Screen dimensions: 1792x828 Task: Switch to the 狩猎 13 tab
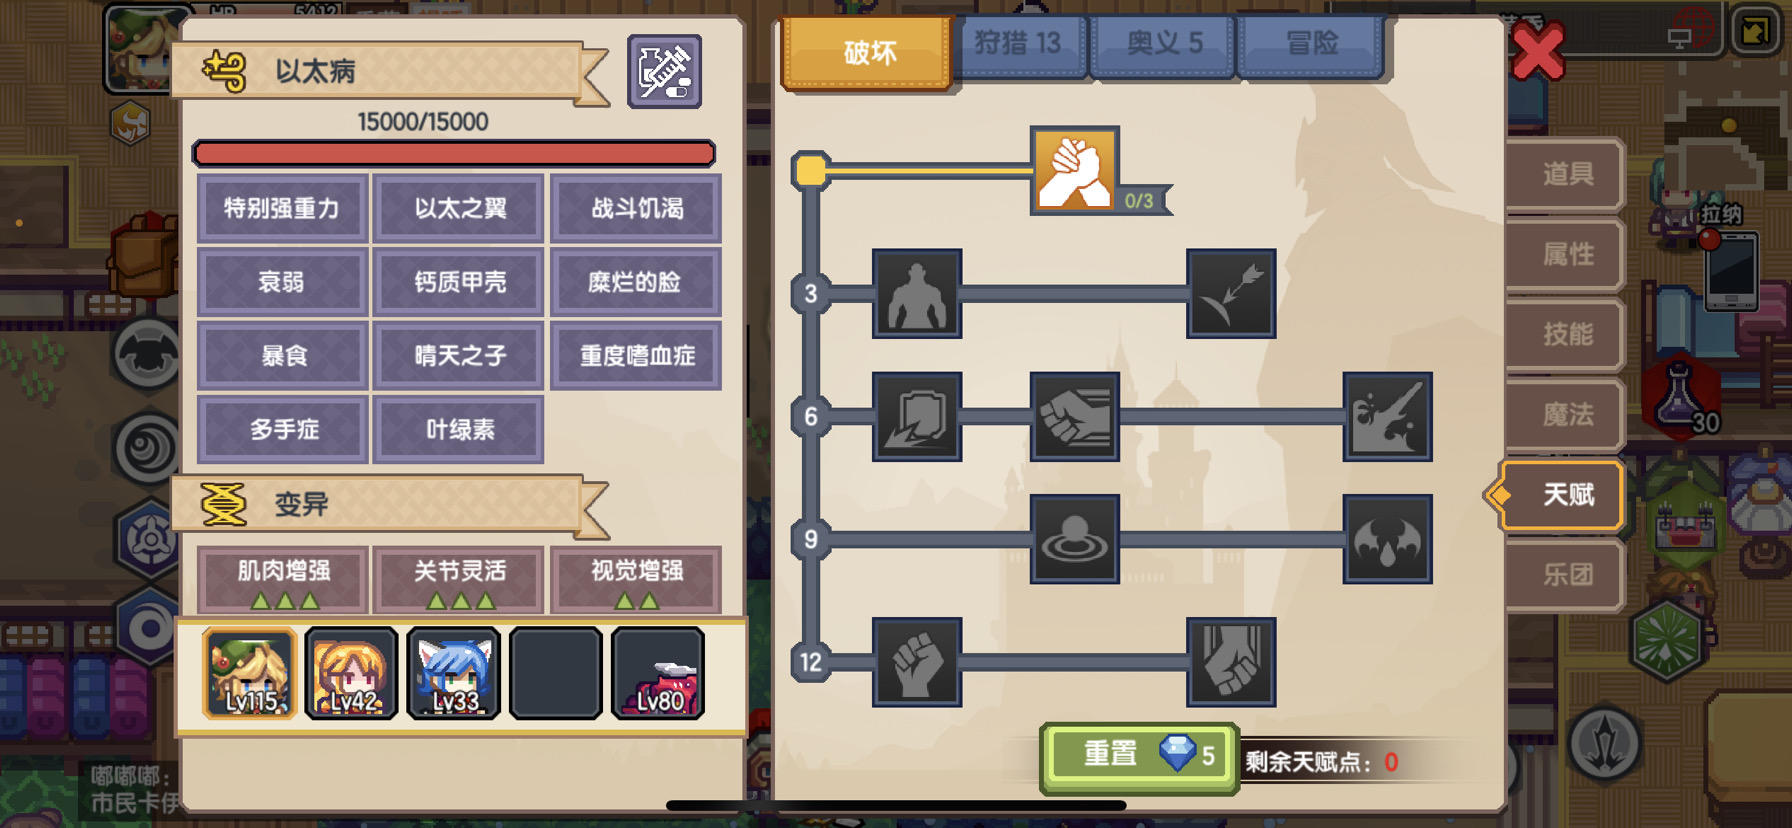1018,45
